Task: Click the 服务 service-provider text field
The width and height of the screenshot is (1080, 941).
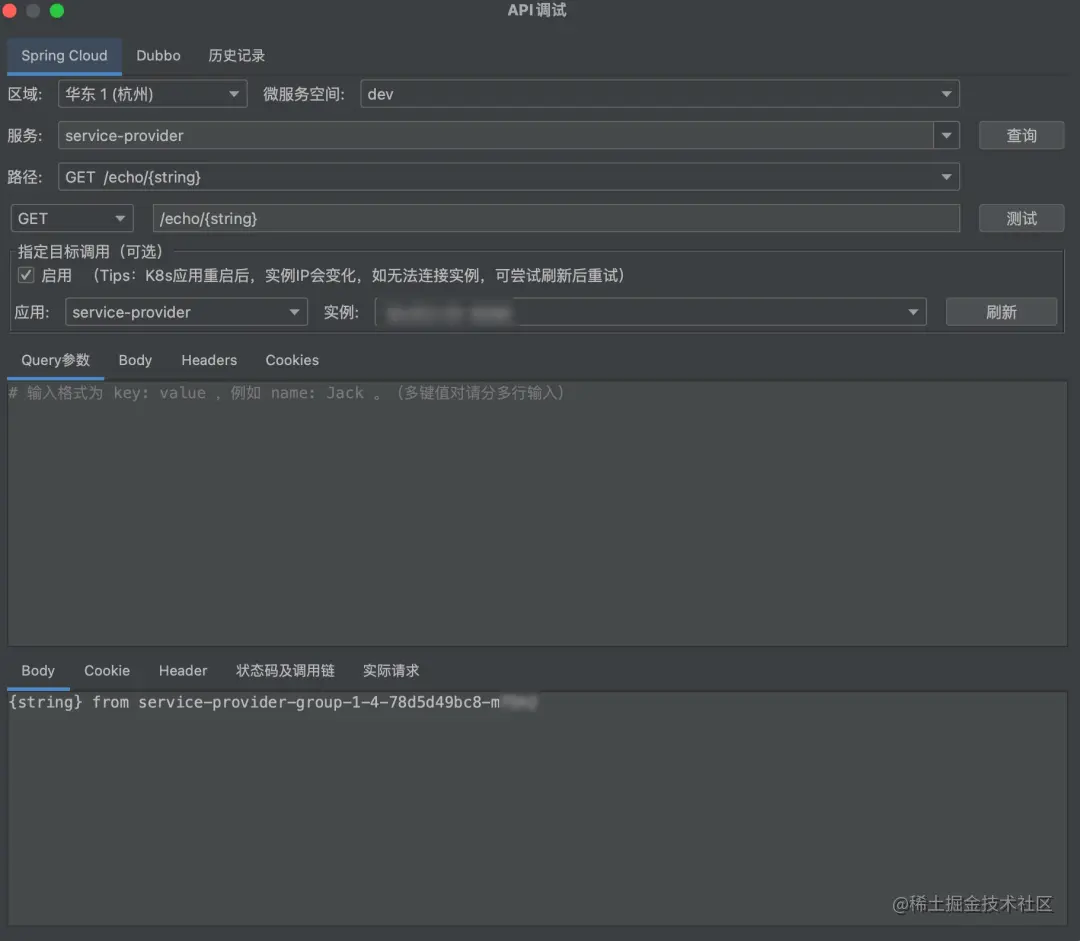Action: coord(496,136)
